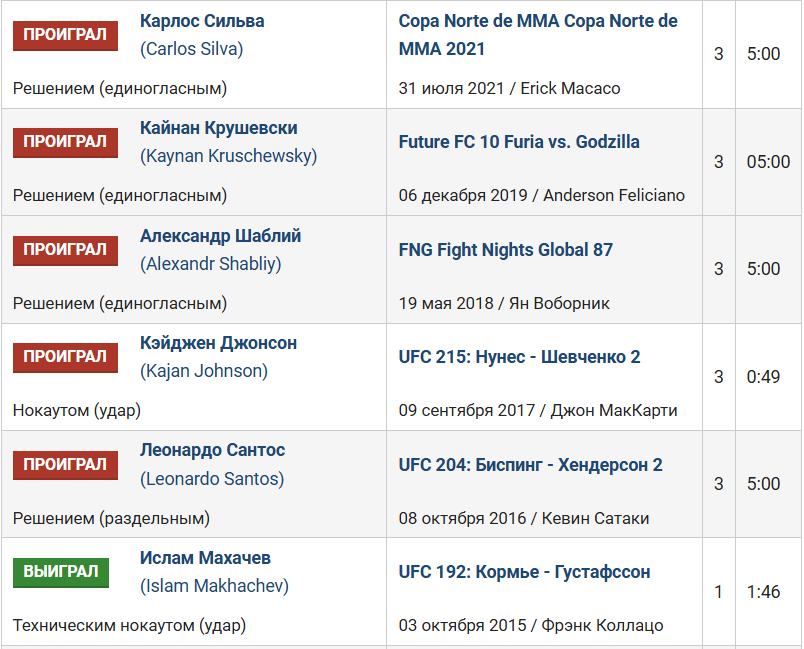The width and height of the screenshot is (804, 649).
Task: Click ПРОИГРАЛ badge beside Леонардо Сантос
Action: pos(65,465)
